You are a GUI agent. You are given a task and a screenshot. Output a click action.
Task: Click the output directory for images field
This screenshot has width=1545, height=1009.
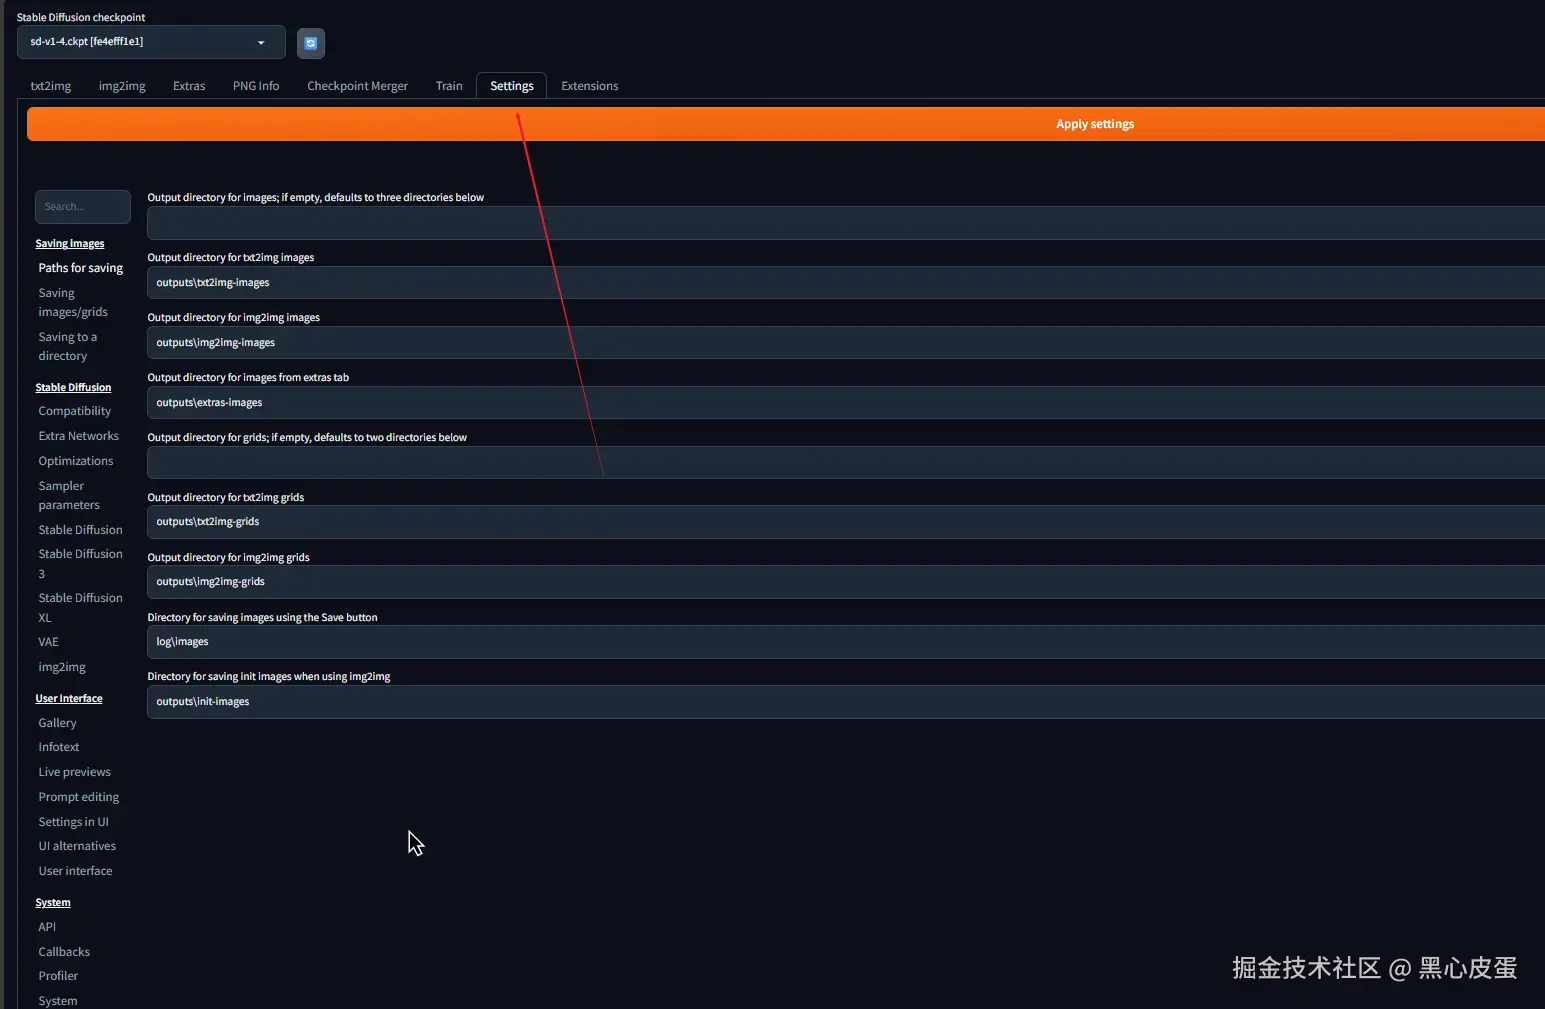point(846,223)
